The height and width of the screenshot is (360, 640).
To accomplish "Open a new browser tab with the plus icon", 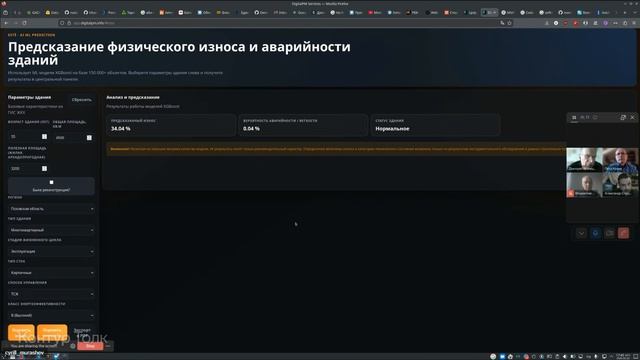I will (624, 13).
